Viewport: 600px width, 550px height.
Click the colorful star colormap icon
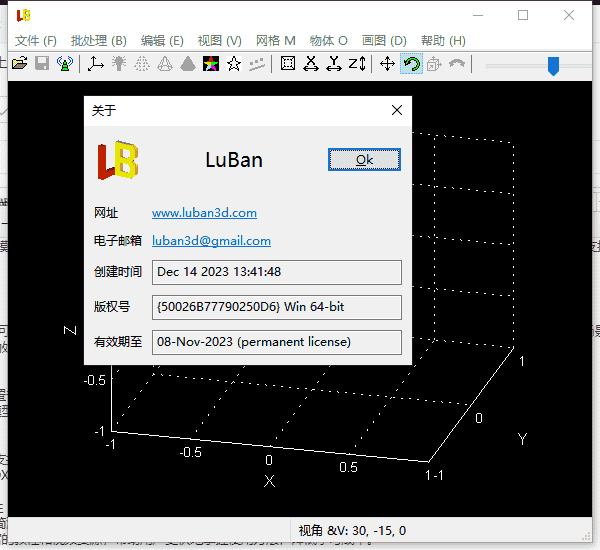coord(211,64)
